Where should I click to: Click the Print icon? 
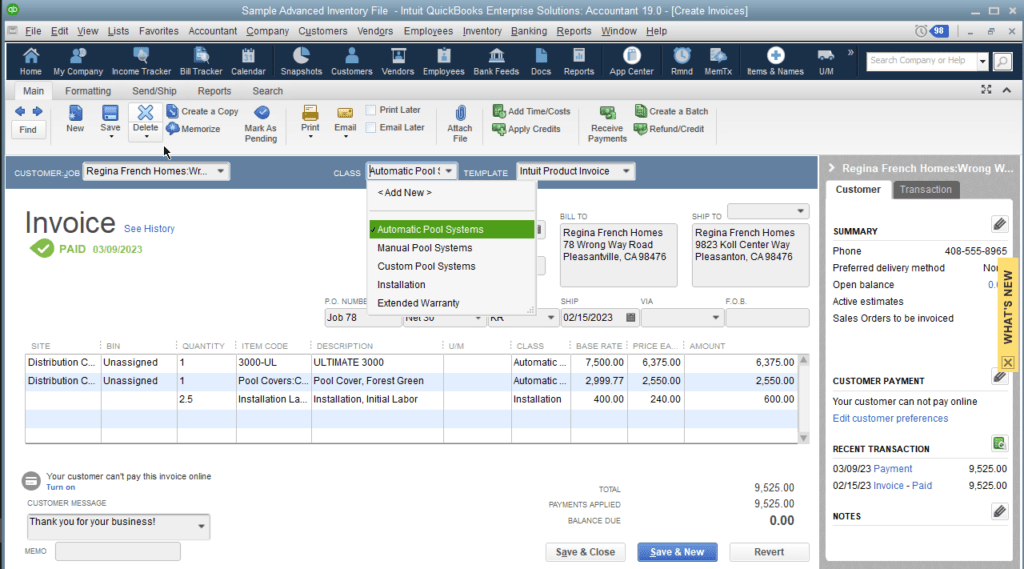[310, 118]
